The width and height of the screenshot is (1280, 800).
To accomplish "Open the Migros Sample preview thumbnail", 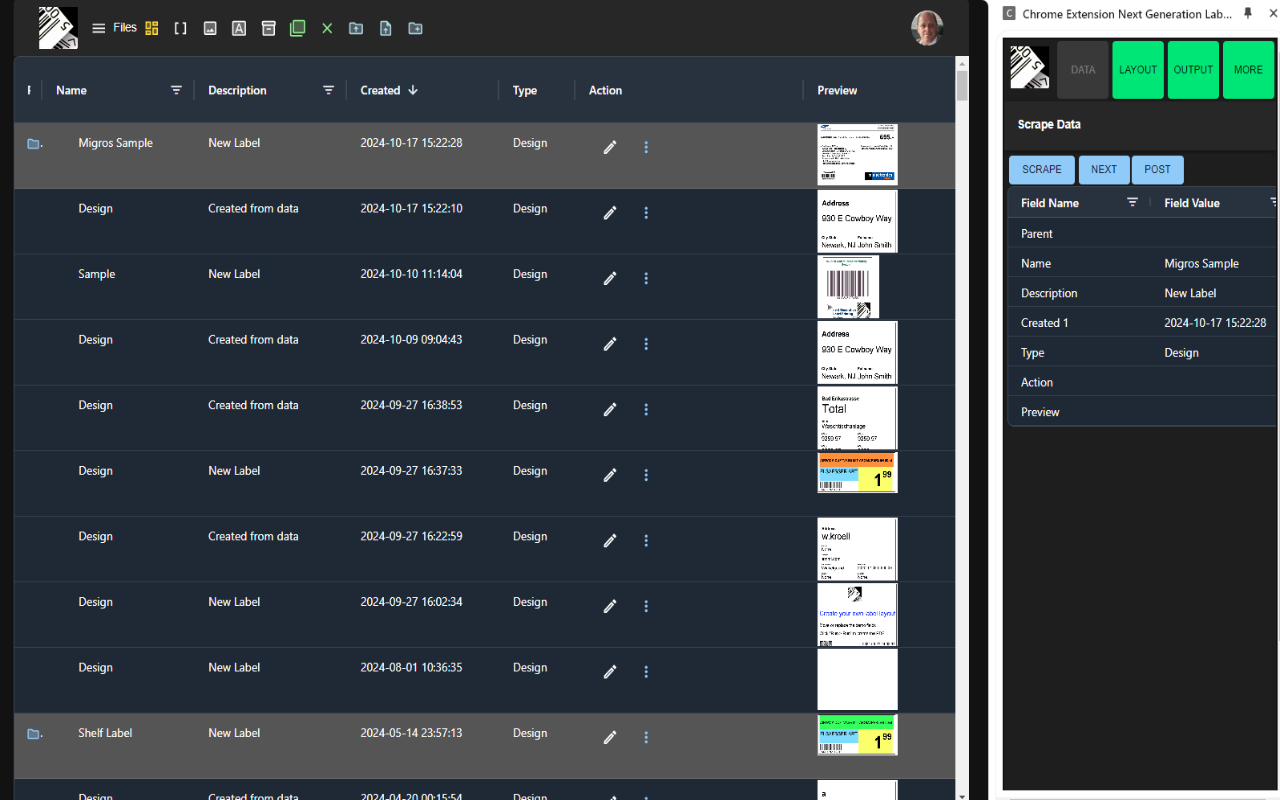I will pos(857,154).
